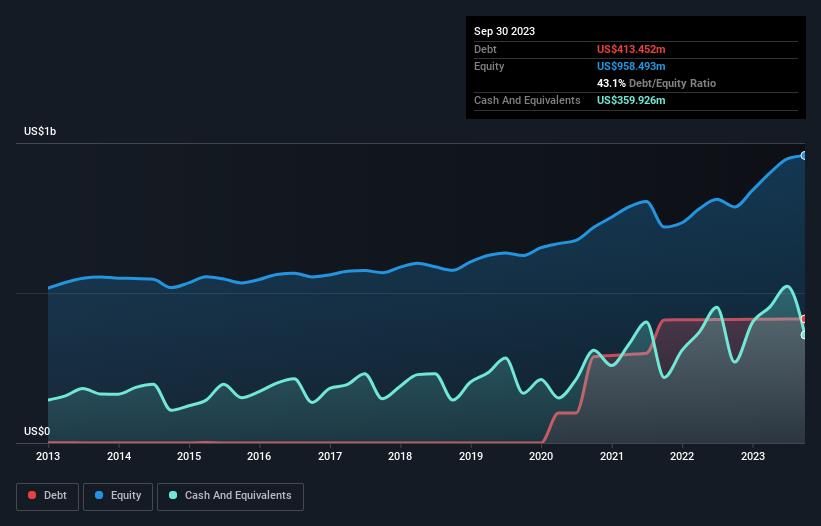The image size is (821, 526).
Task: Select the teal Cash endpoint marker
Action: click(x=804, y=335)
